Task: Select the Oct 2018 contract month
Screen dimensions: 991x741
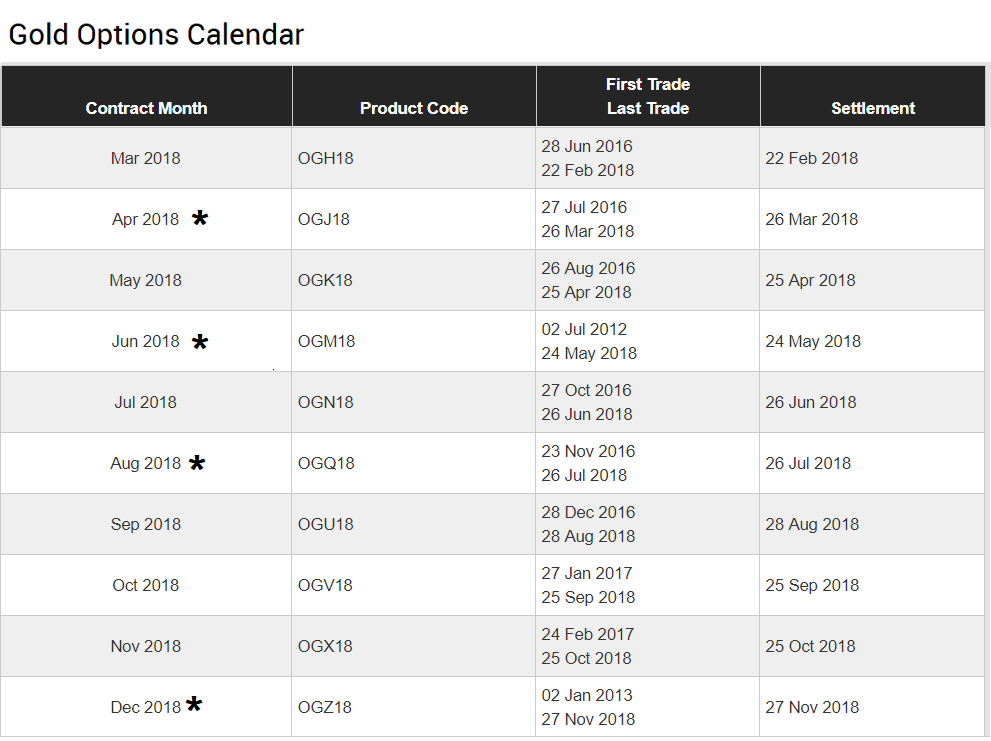Action: (x=146, y=585)
